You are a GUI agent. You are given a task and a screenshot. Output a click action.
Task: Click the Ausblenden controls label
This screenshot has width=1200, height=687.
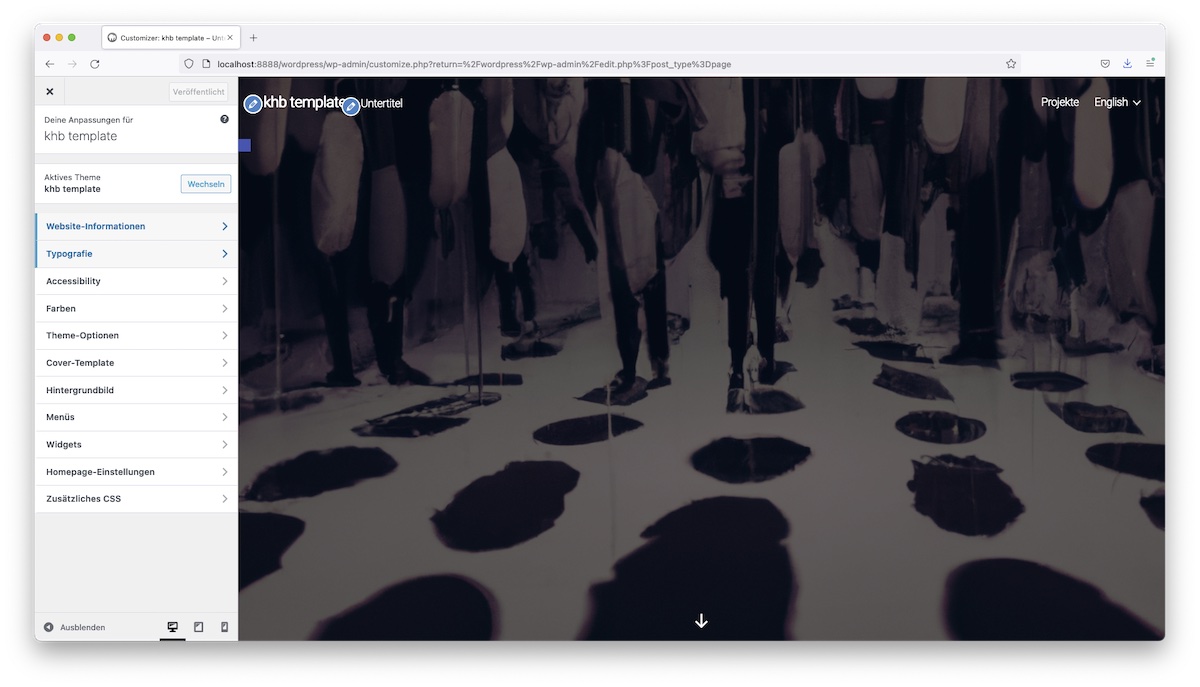coord(82,627)
